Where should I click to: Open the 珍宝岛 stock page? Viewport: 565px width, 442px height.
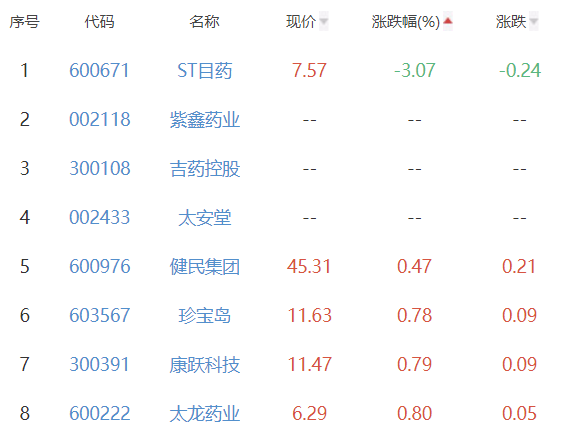(x=204, y=315)
